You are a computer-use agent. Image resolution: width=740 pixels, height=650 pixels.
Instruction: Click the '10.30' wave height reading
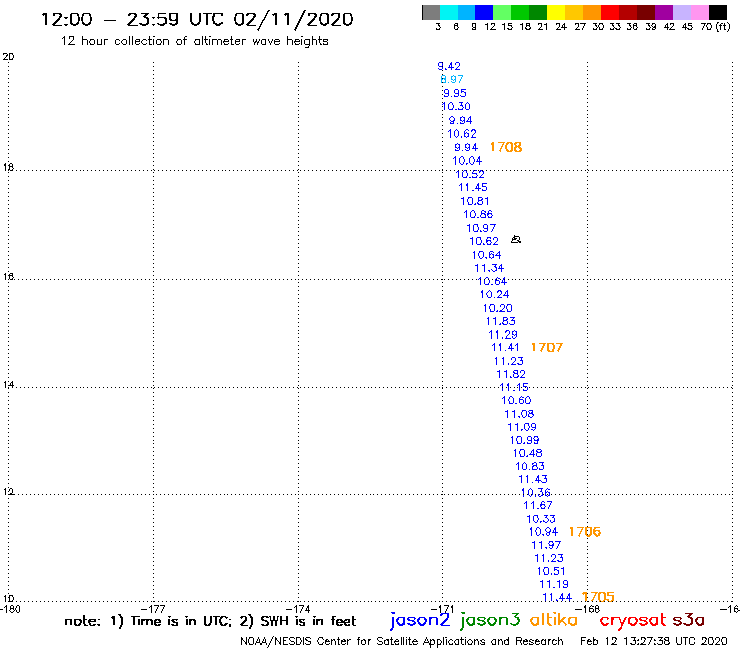coord(456,107)
